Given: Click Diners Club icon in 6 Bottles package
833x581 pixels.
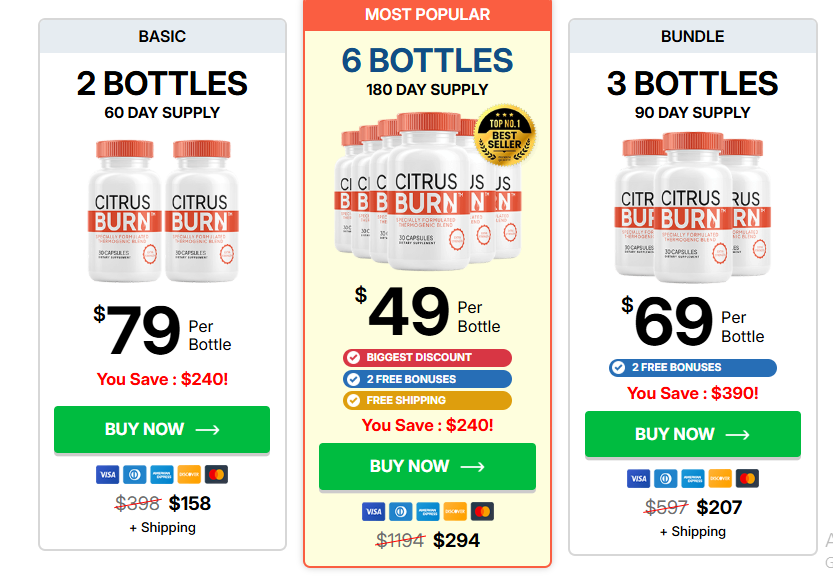Looking at the screenshot, I should (400, 511).
